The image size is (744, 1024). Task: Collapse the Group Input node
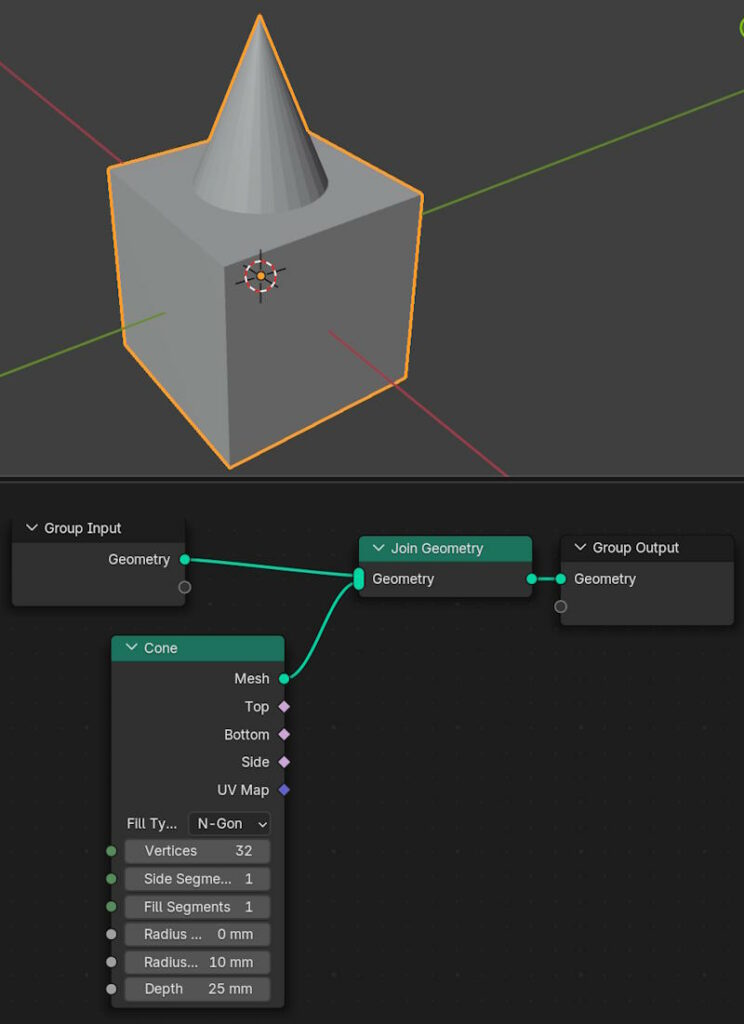coord(31,528)
